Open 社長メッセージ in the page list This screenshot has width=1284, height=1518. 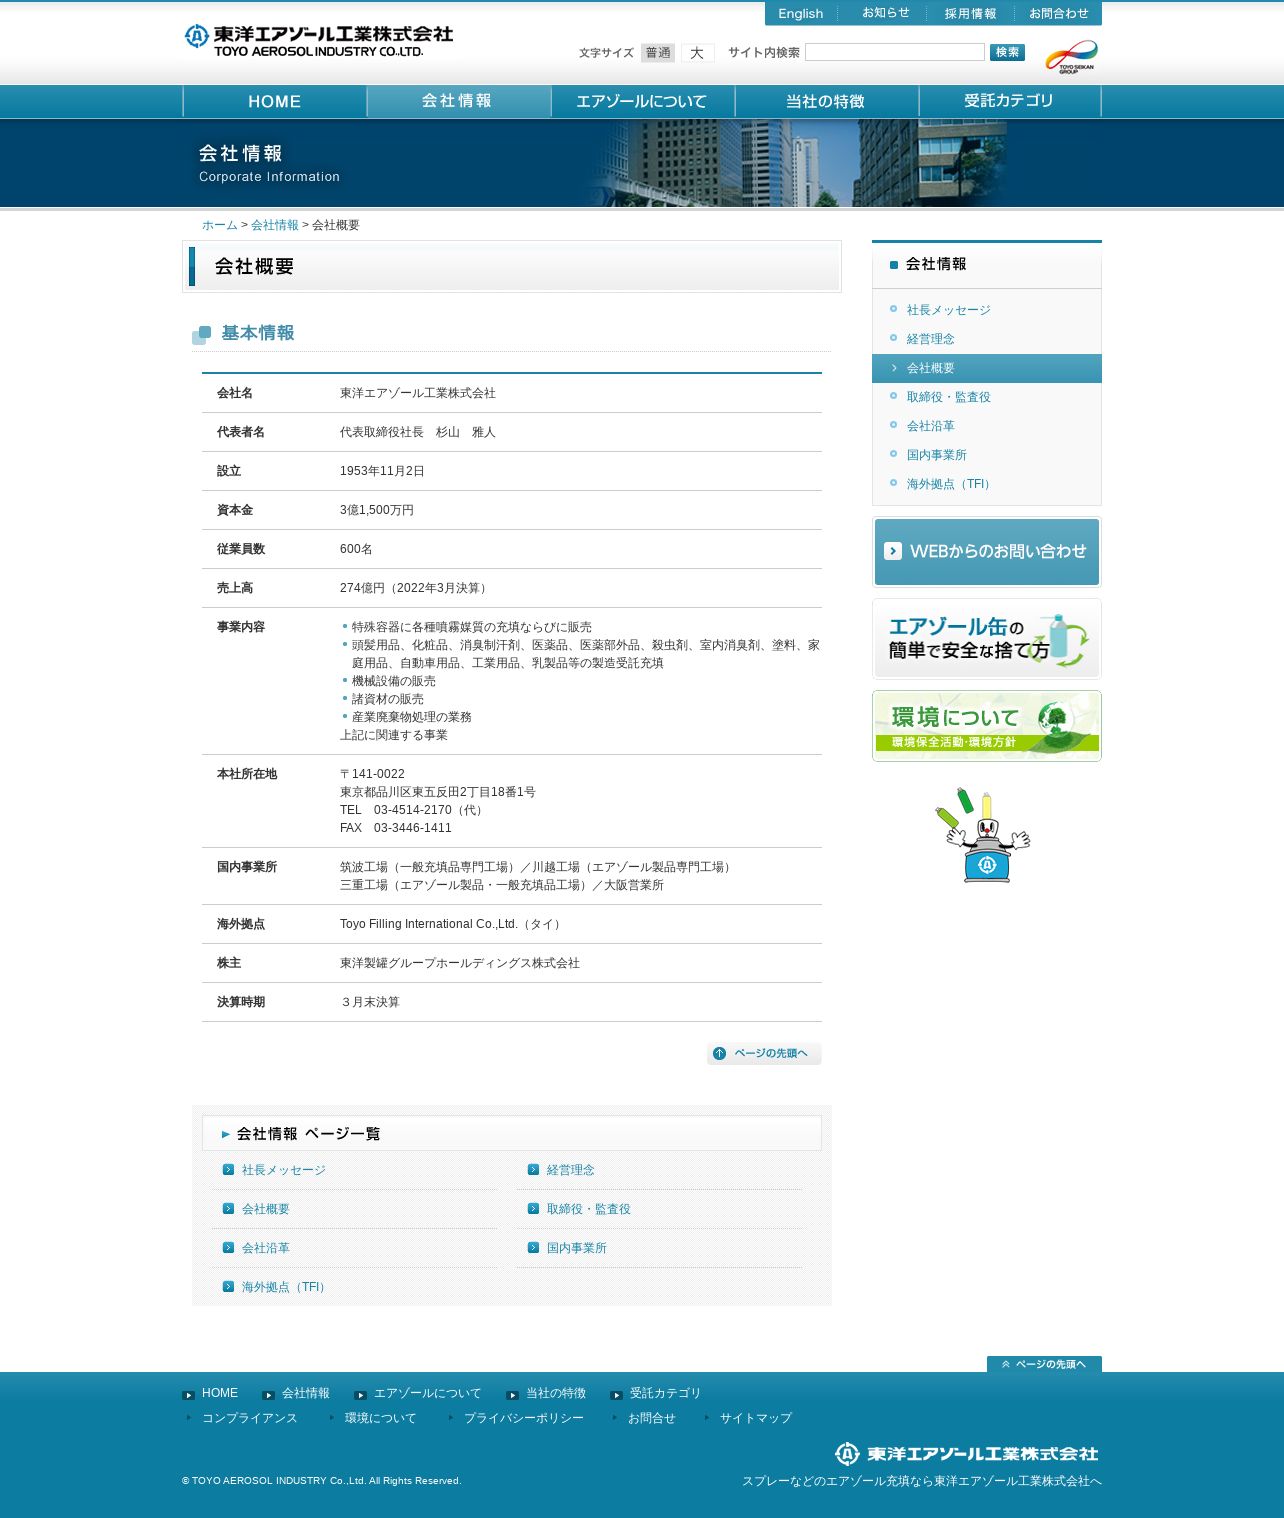pyautogui.click(x=284, y=1170)
